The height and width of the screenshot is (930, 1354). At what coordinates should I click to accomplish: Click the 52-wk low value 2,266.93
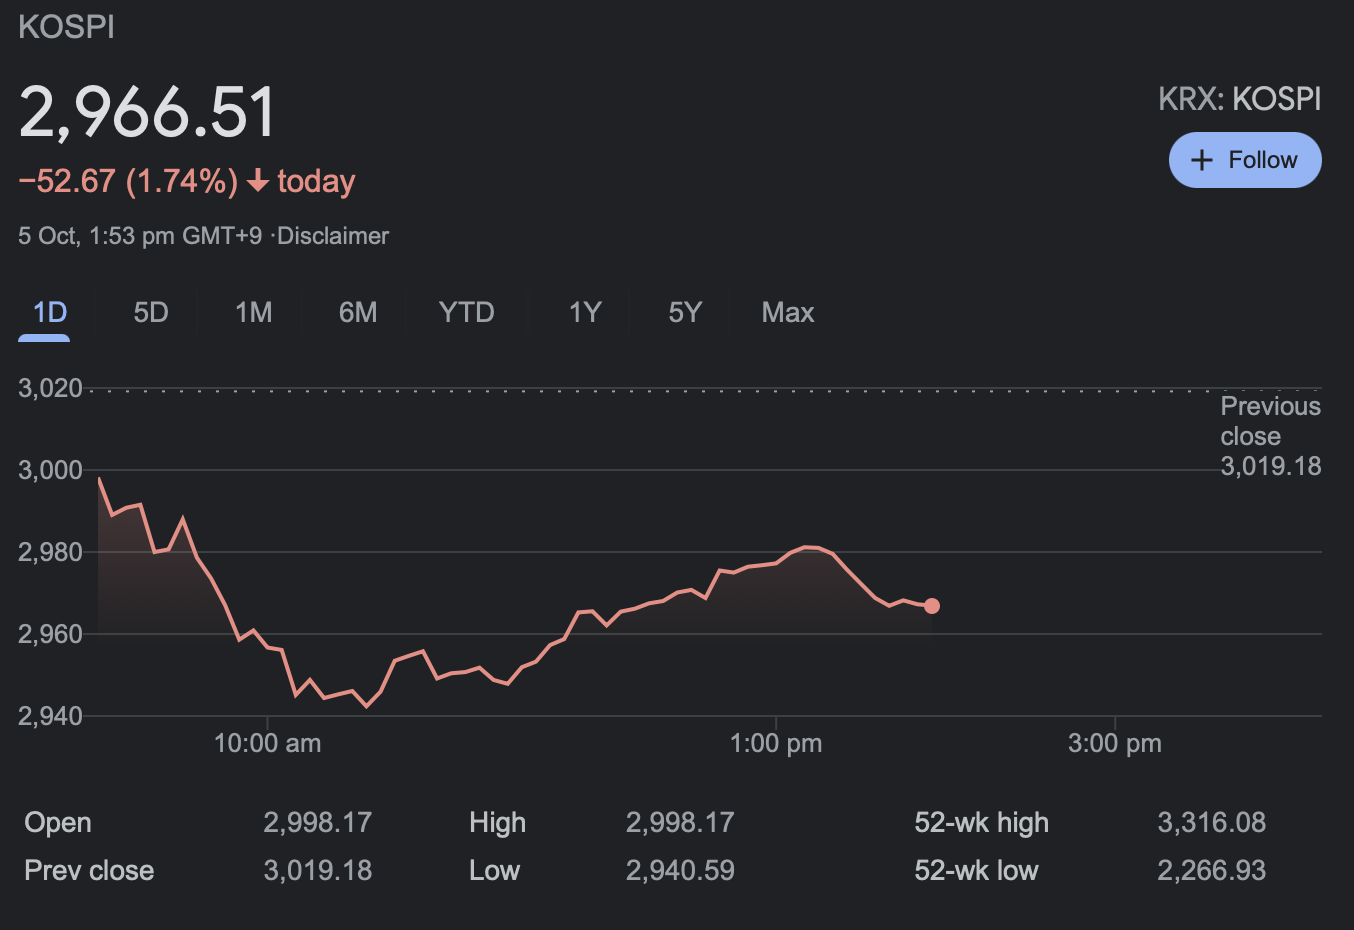click(x=1212, y=871)
